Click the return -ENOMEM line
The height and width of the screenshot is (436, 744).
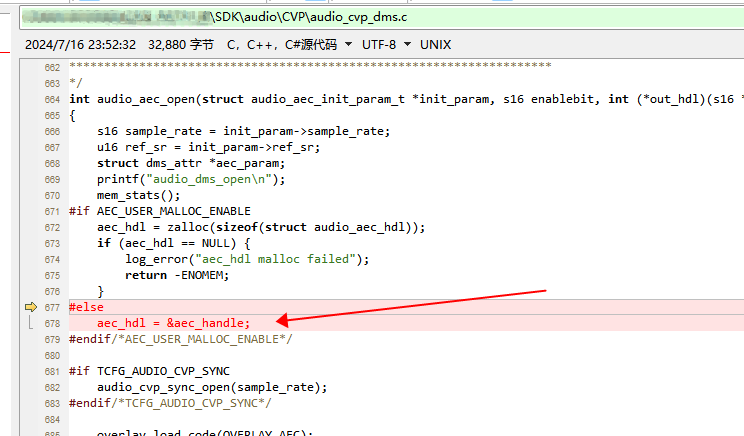pyautogui.click(x=177, y=275)
